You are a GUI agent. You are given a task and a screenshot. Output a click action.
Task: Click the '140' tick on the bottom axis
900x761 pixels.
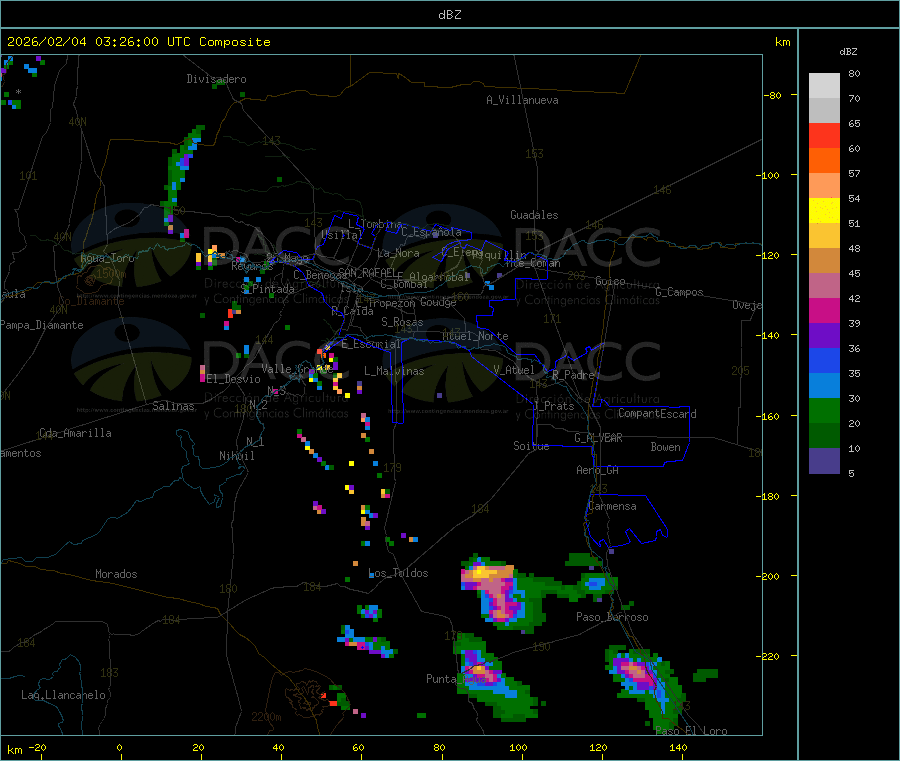pyautogui.click(x=678, y=747)
